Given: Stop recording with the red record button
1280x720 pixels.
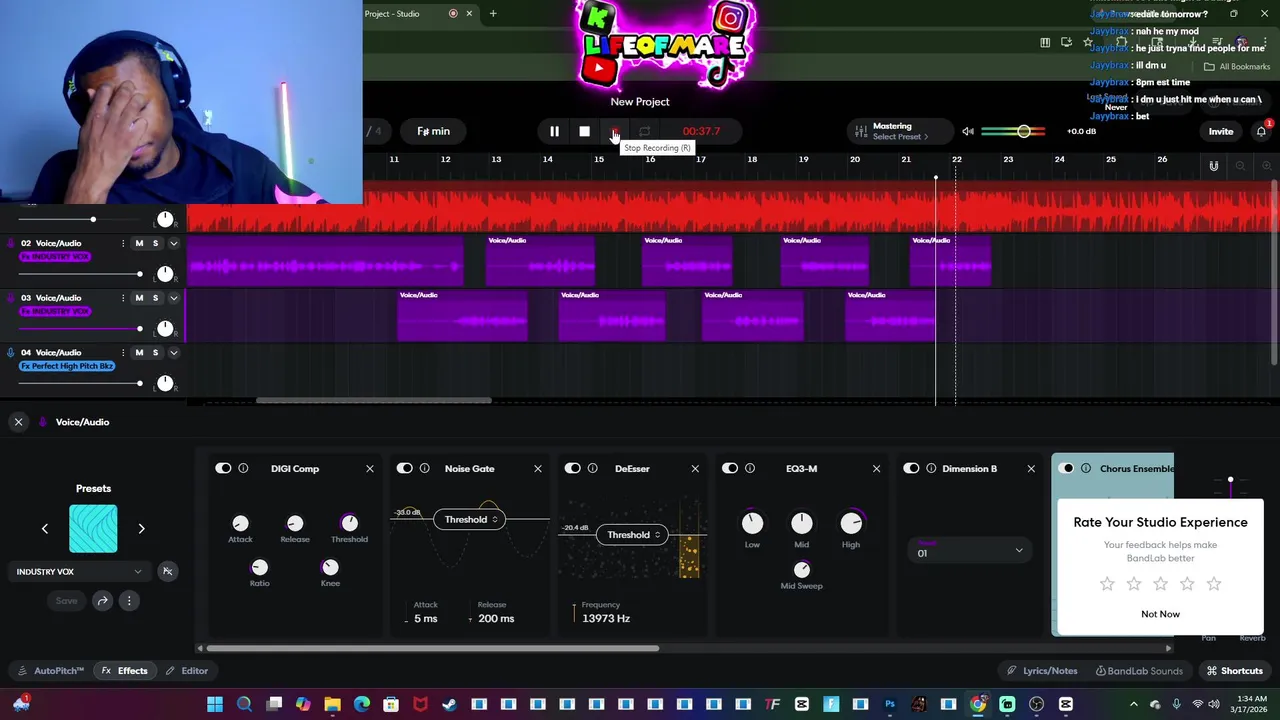Looking at the screenshot, I should (x=615, y=131).
